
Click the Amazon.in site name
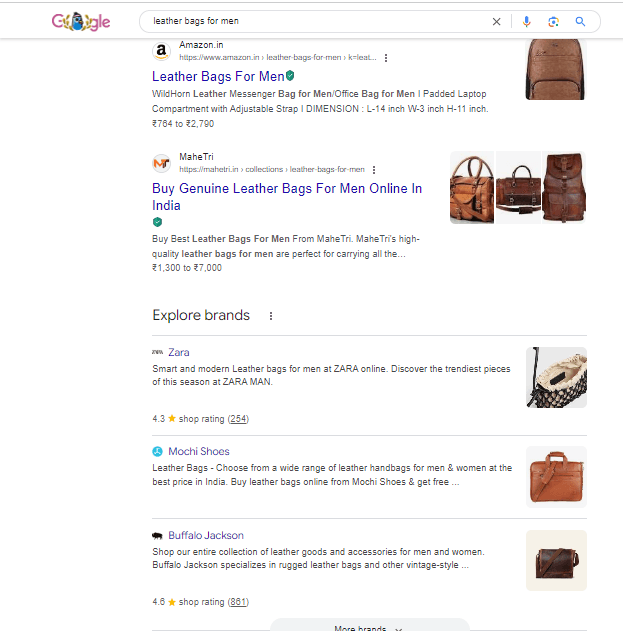201,45
